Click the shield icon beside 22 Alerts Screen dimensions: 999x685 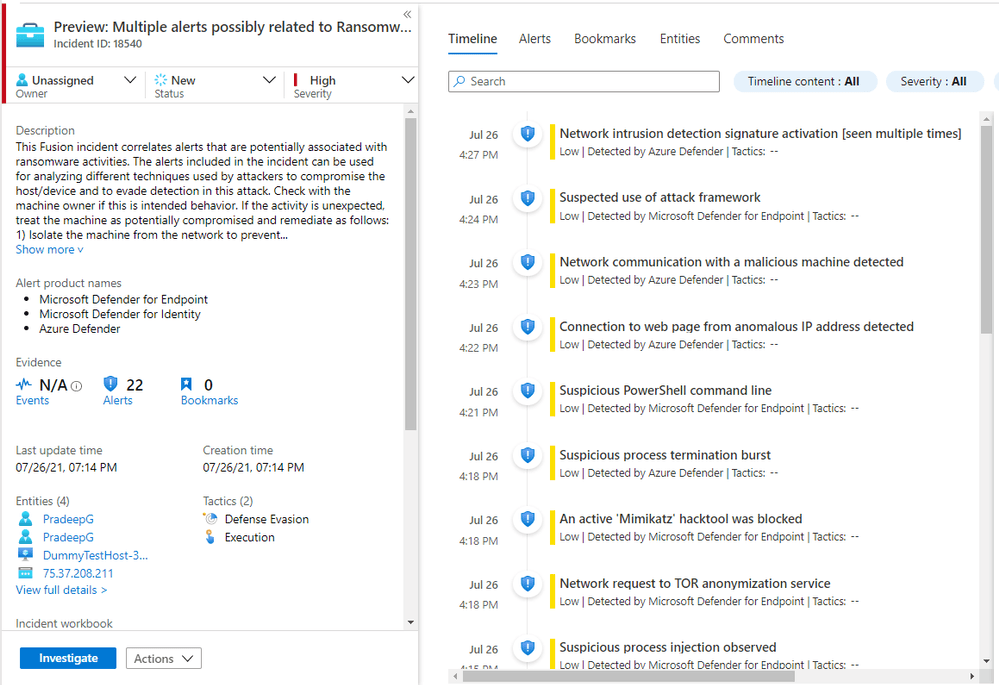pyautogui.click(x=110, y=384)
